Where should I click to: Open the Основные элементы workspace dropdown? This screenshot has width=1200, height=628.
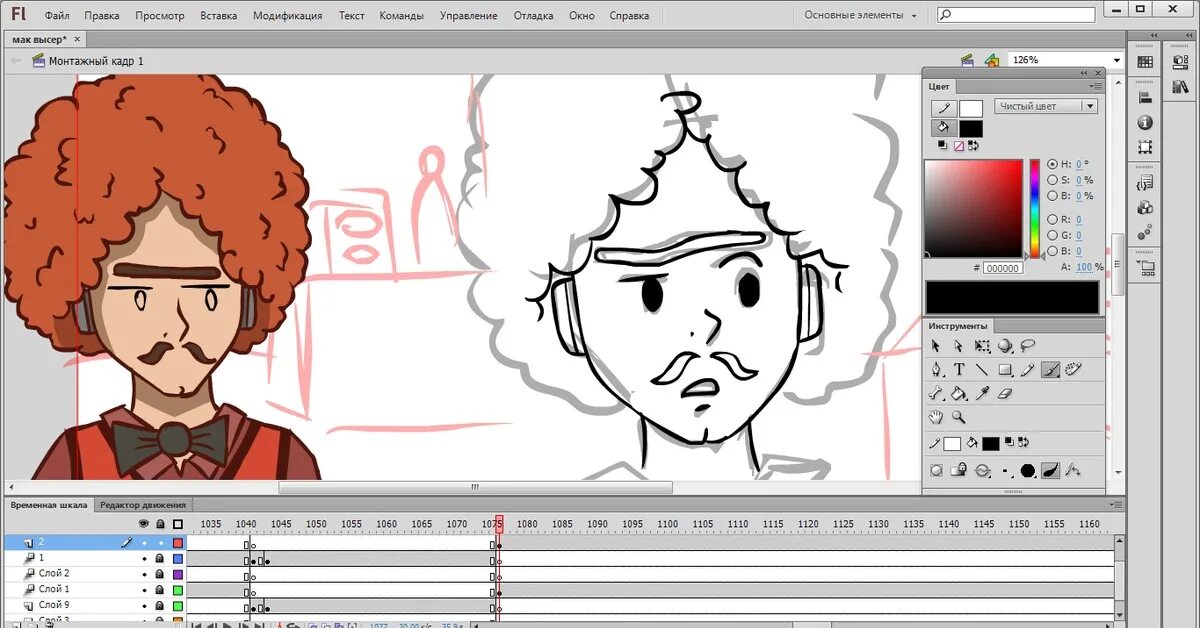tap(860, 15)
